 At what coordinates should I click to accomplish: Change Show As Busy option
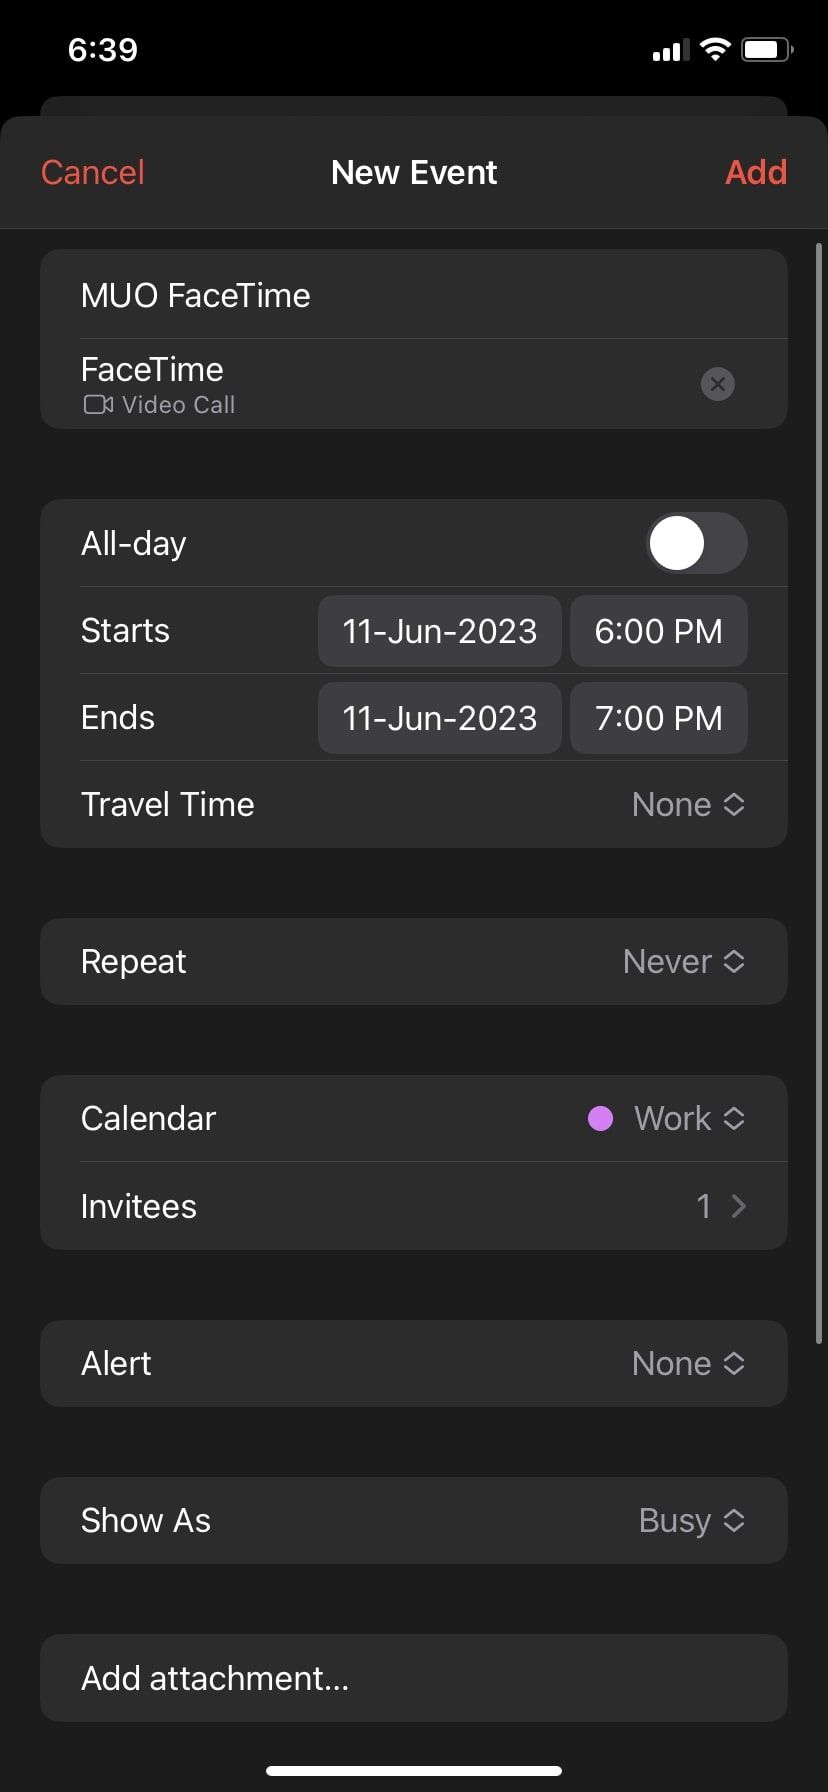coord(691,1521)
